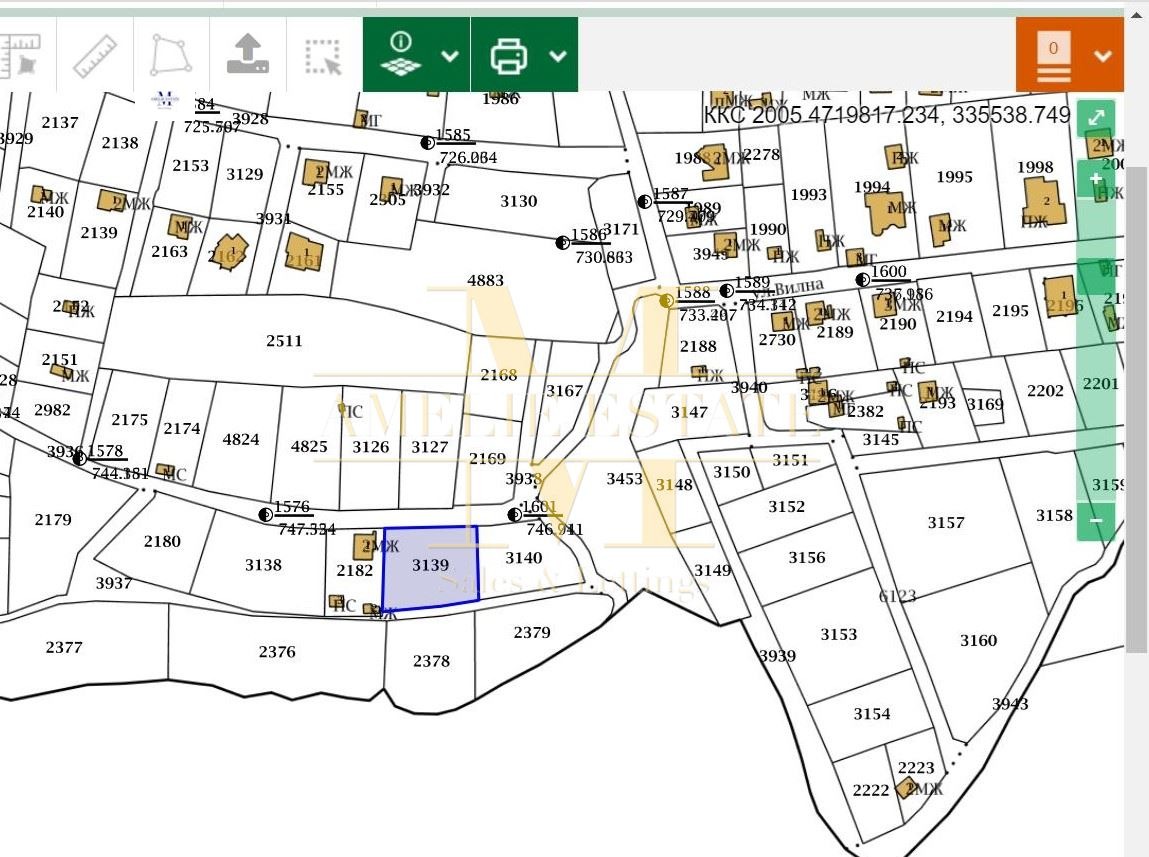
Task: Click the zoom slider handle
Action: pos(1096,277)
